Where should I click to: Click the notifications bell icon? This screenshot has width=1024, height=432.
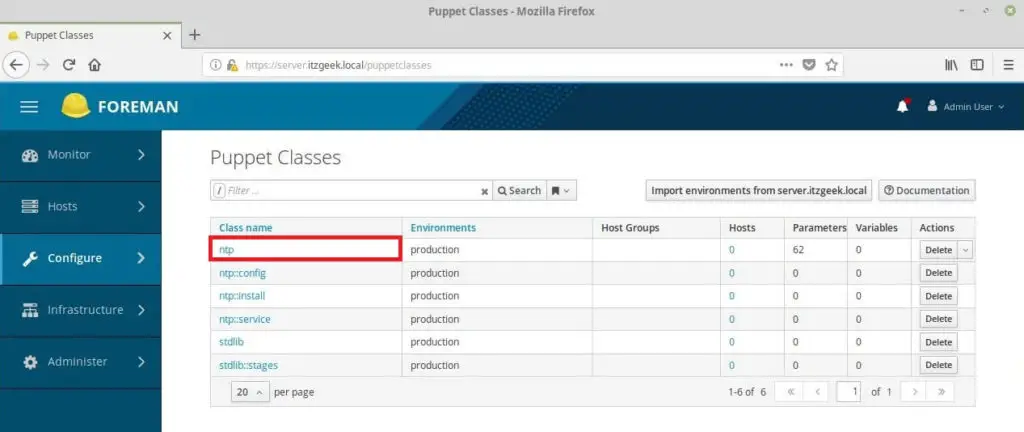pos(902,106)
